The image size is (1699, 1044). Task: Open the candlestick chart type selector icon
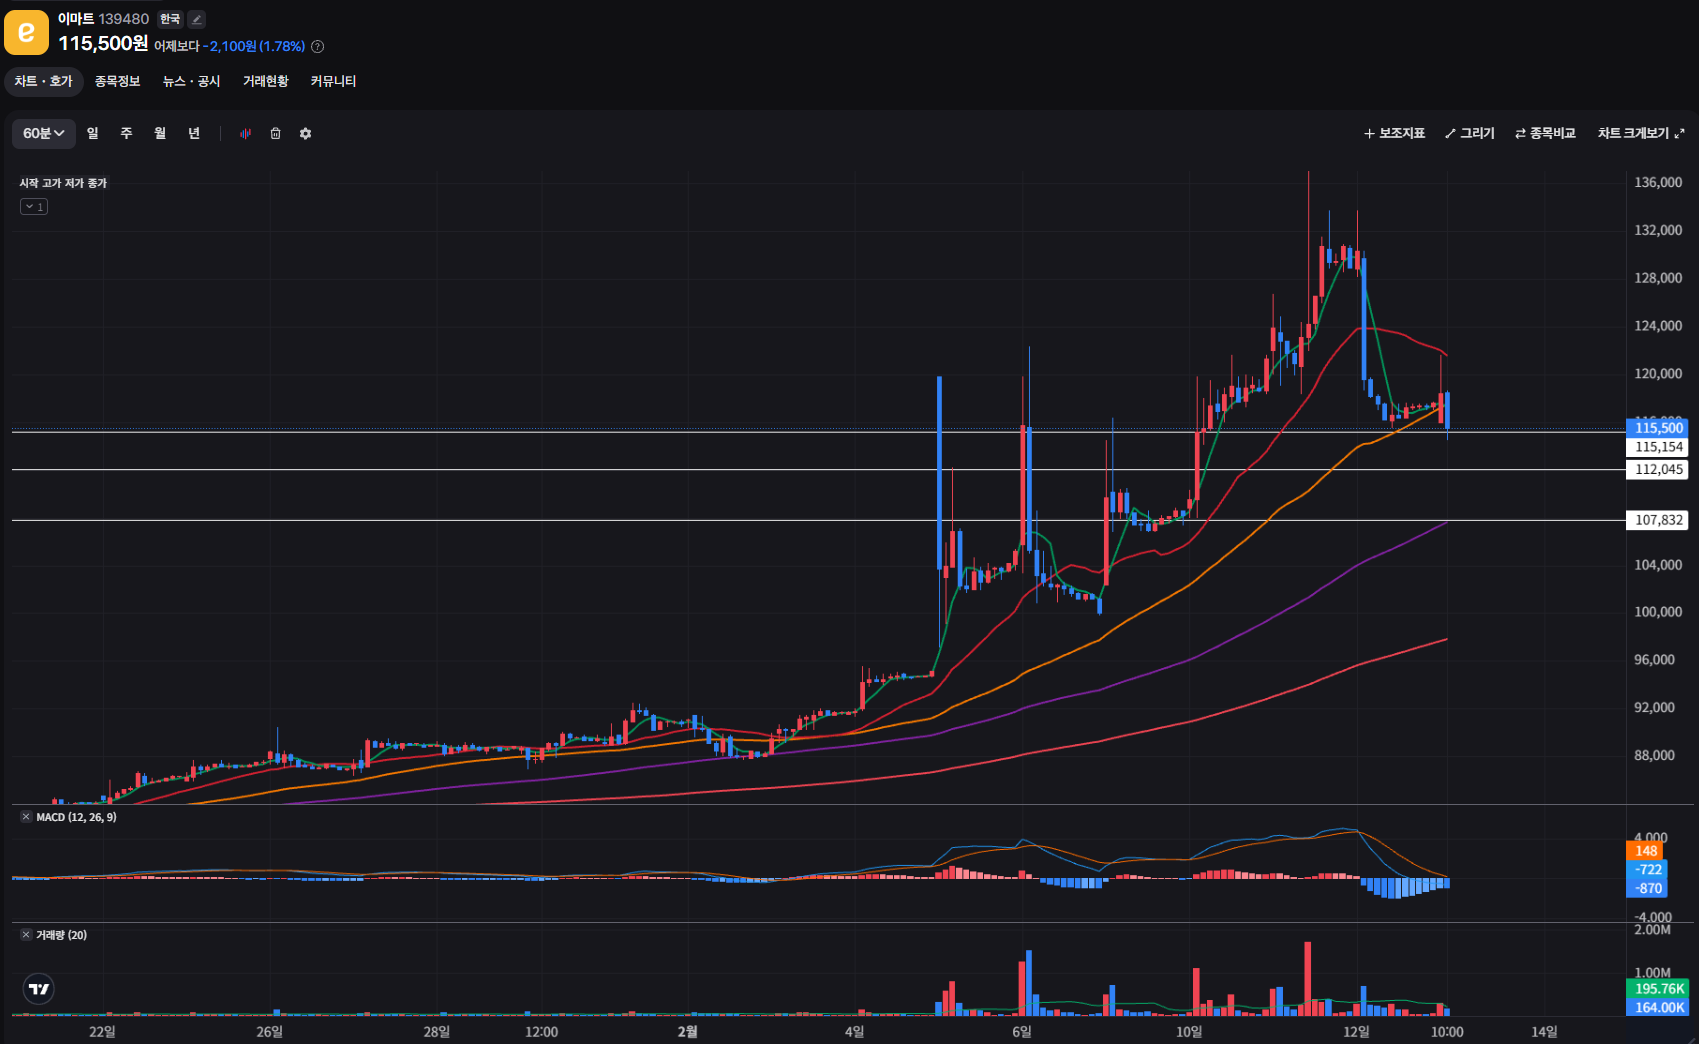click(245, 134)
